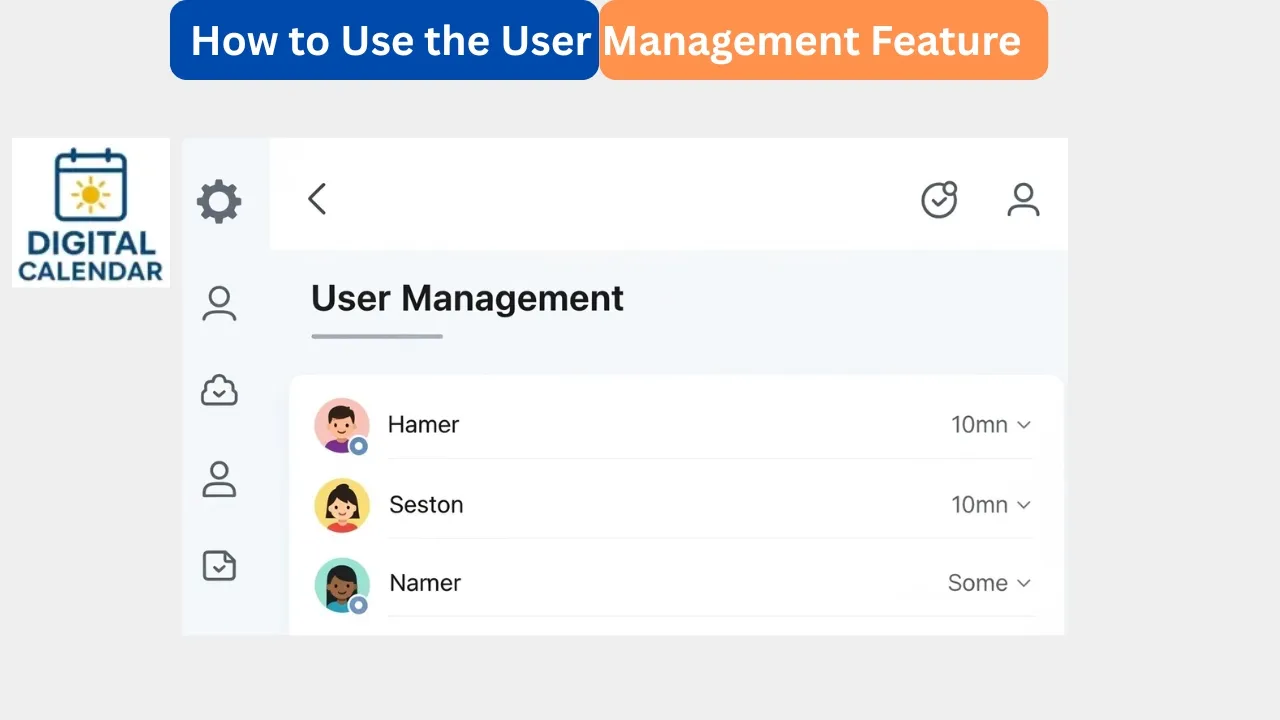Expand the duration dropdown for Hamer

coord(991,424)
